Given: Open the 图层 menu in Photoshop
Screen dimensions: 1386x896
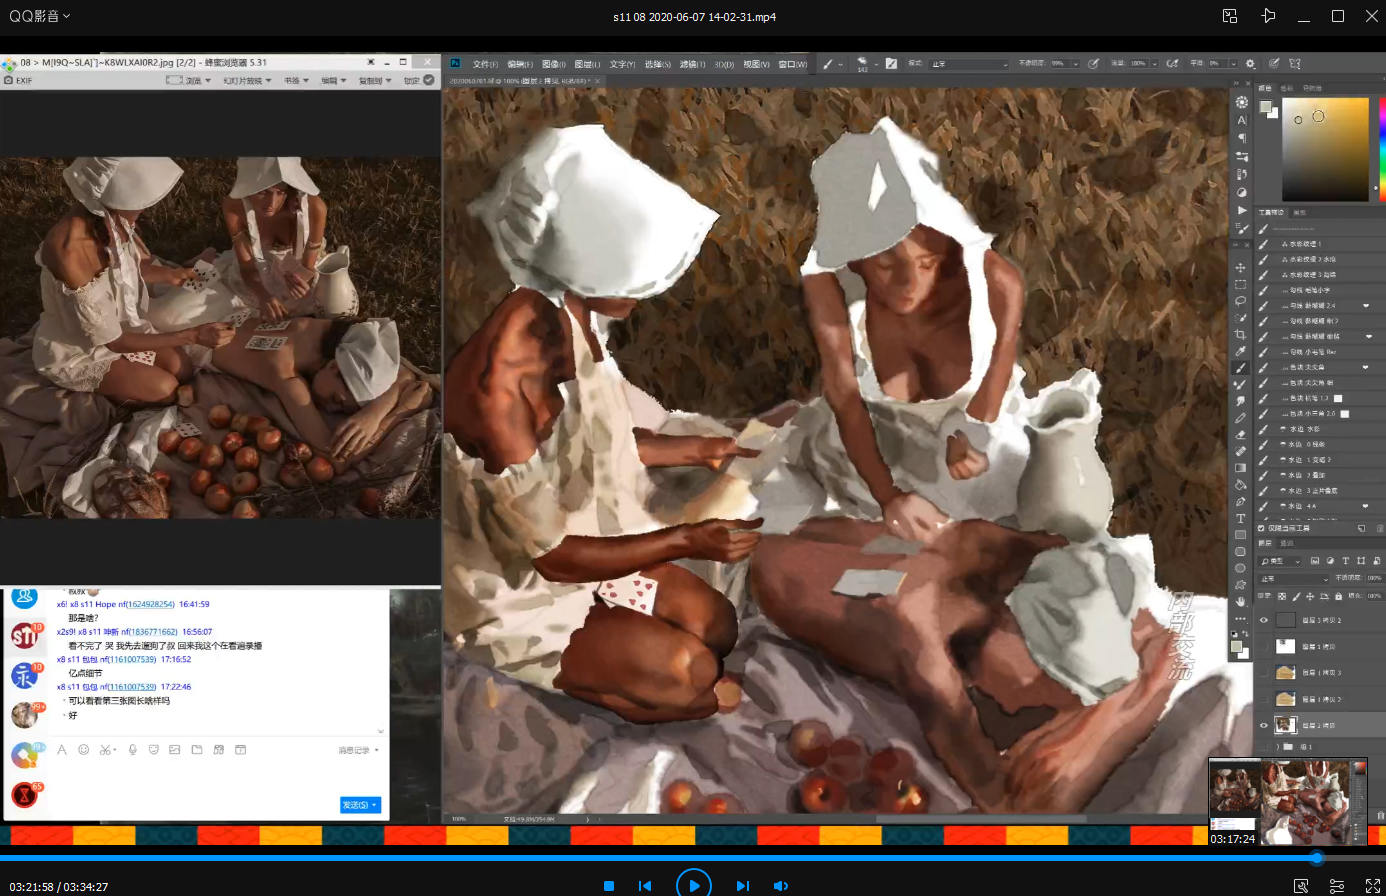Looking at the screenshot, I should tap(587, 64).
